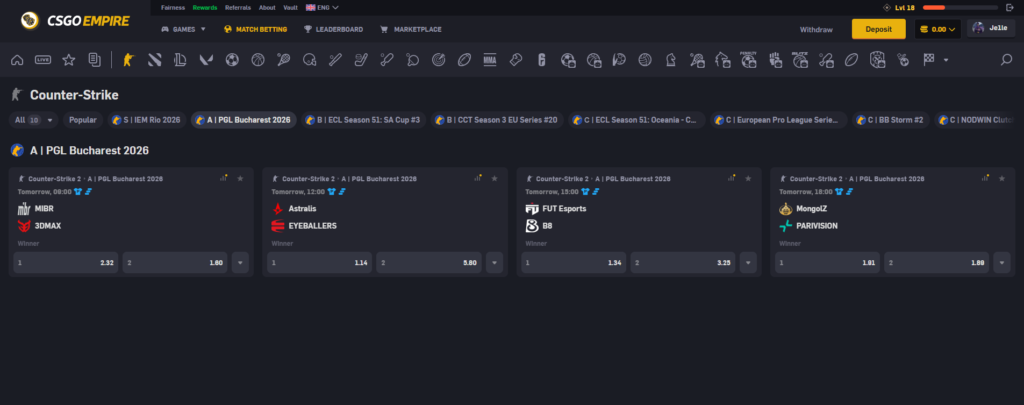Click the Withdraw link
Viewport: 1024px width, 405px height.
click(x=816, y=29)
